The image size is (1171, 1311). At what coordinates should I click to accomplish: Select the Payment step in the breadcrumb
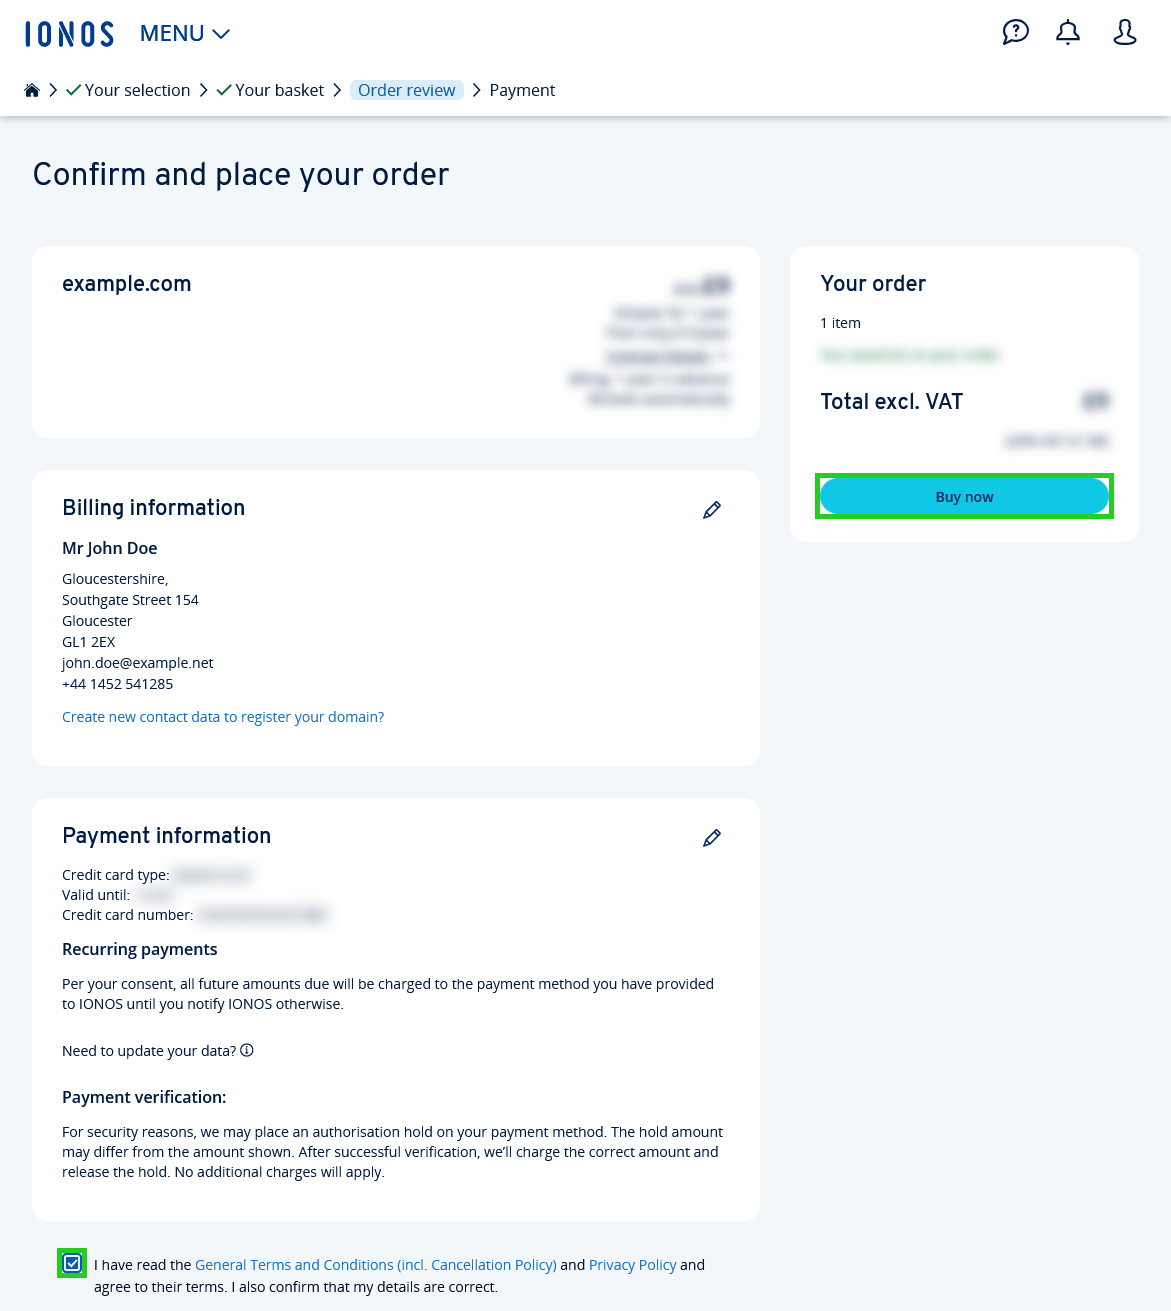pyautogui.click(x=521, y=90)
